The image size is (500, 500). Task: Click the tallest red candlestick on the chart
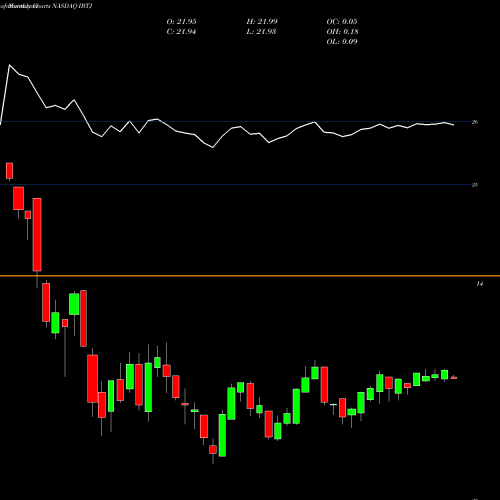point(37,235)
